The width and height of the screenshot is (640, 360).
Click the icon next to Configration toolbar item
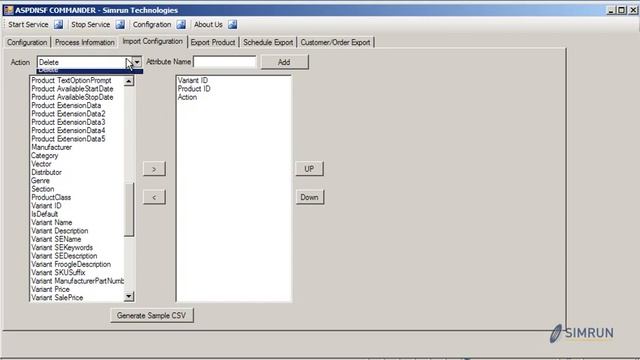(x=181, y=24)
